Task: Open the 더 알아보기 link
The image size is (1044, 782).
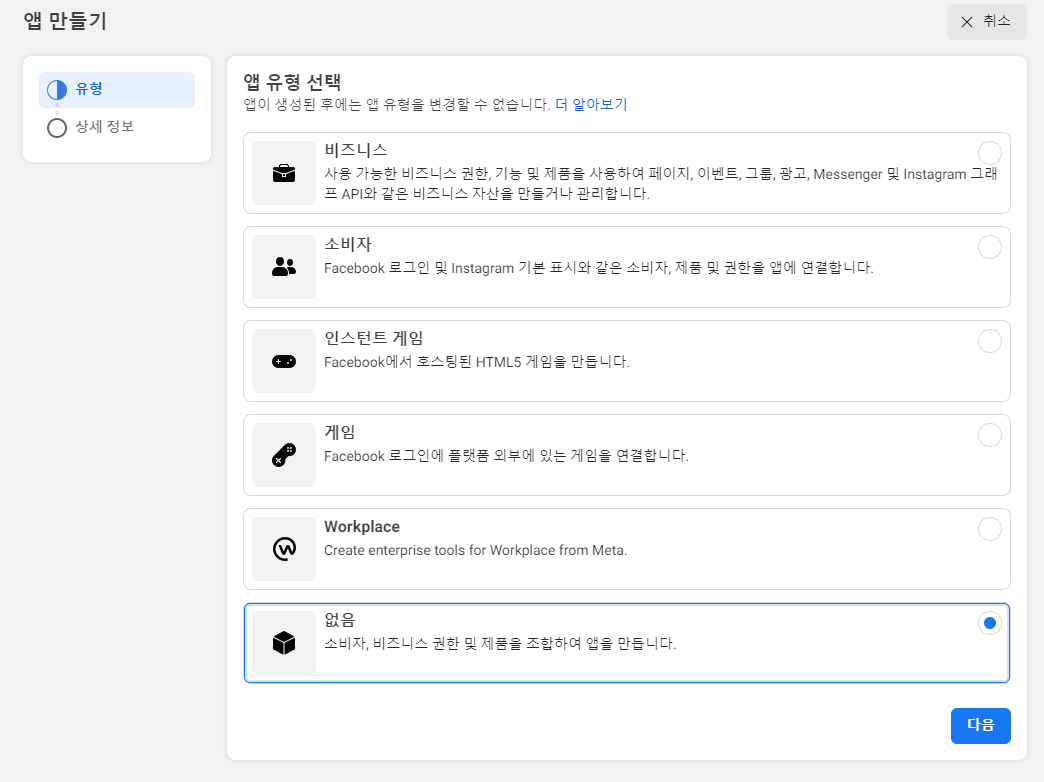Action: [591, 105]
